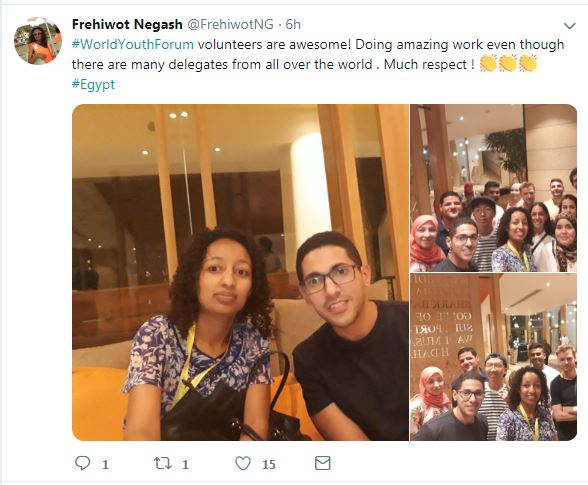Click the envelope direct message icon
The height and width of the screenshot is (485, 588).
tap(322, 463)
